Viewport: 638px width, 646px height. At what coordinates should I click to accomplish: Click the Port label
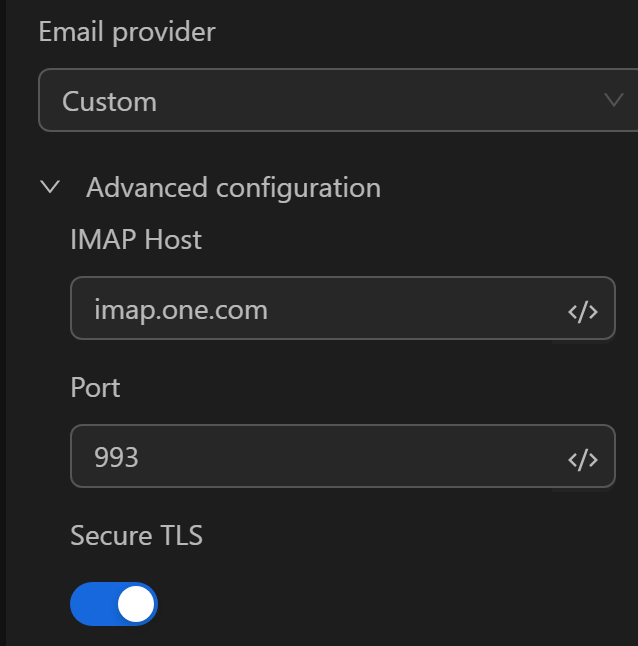click(95, 388)
